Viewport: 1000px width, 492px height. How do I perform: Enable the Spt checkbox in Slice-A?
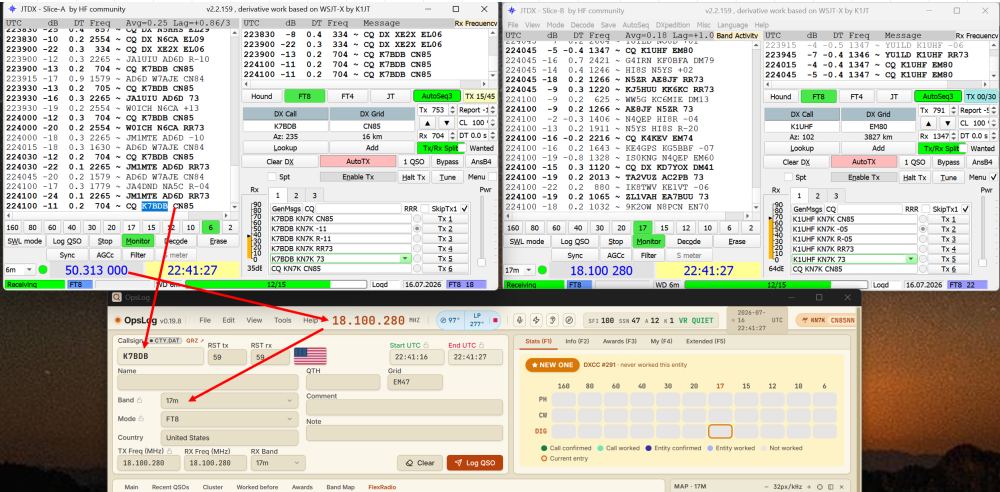point(272,177)
